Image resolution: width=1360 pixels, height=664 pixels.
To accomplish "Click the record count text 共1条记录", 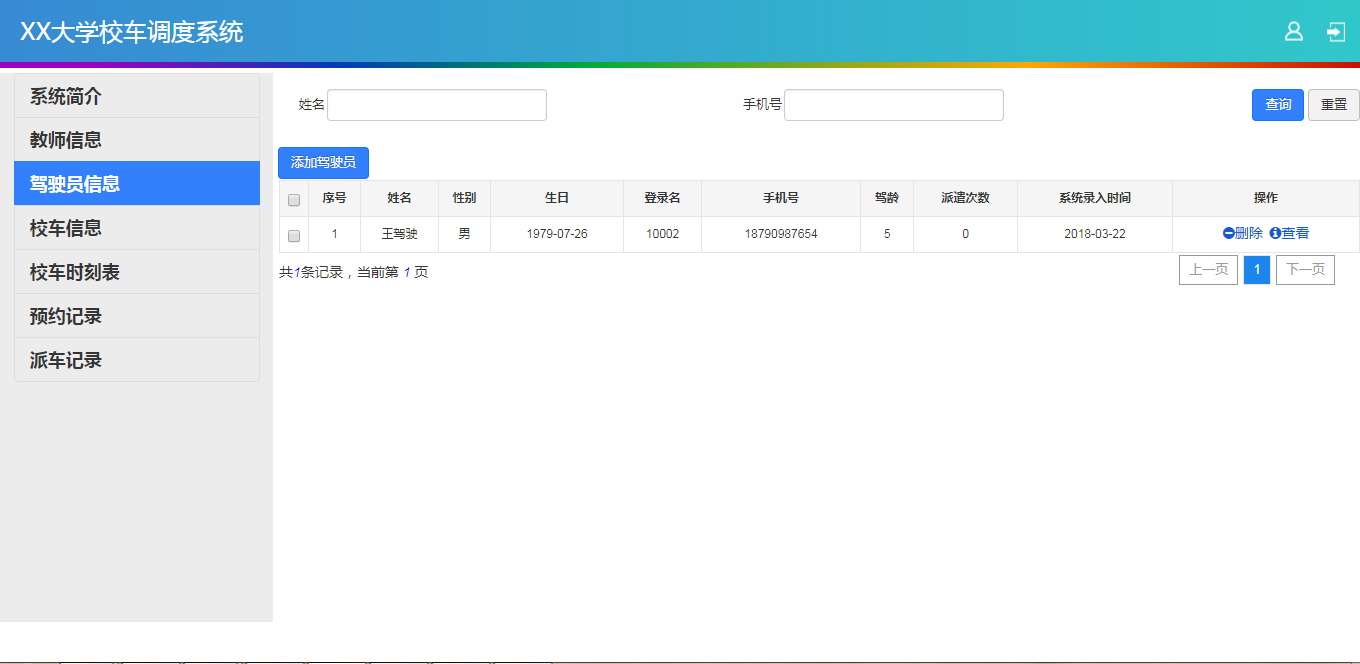I will pos(311,272).
